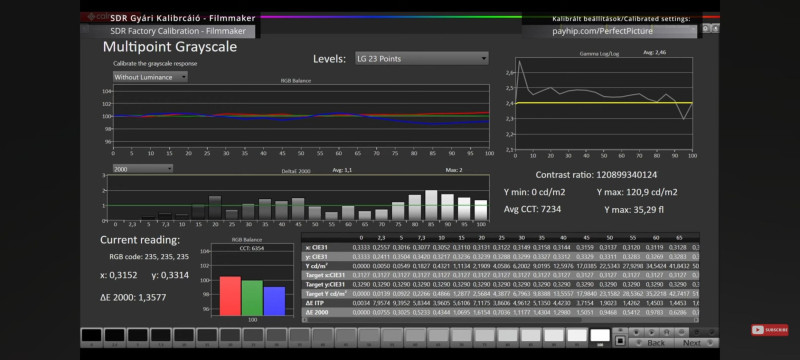The height and width of the screenshot is (360, 800).
Task: Click the Gamma Log/Log chart
Action: 604,104
